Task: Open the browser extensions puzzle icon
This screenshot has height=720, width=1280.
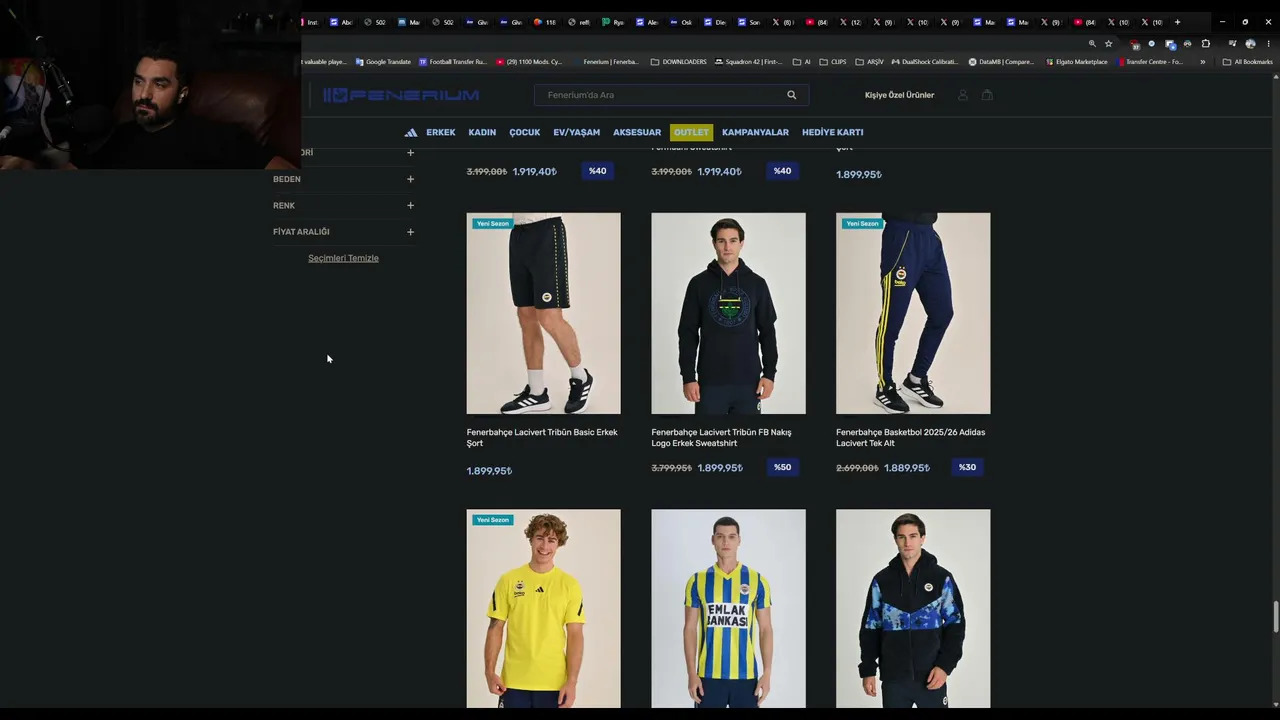Action: tap(1205, 44)
